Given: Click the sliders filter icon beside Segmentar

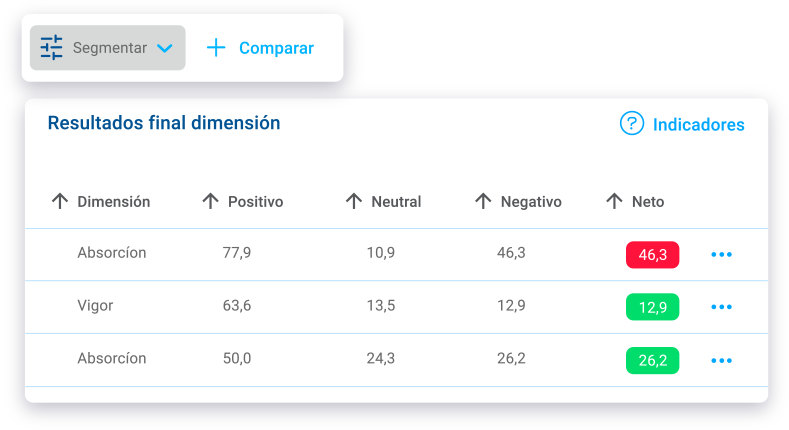Looking at the screenshot, I should coord(51,48).
